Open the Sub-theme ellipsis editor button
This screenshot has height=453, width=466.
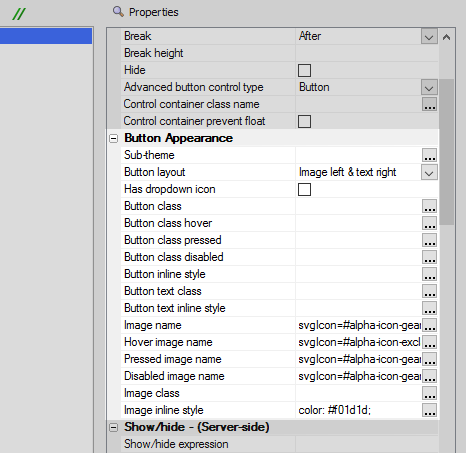pos(430,155)
